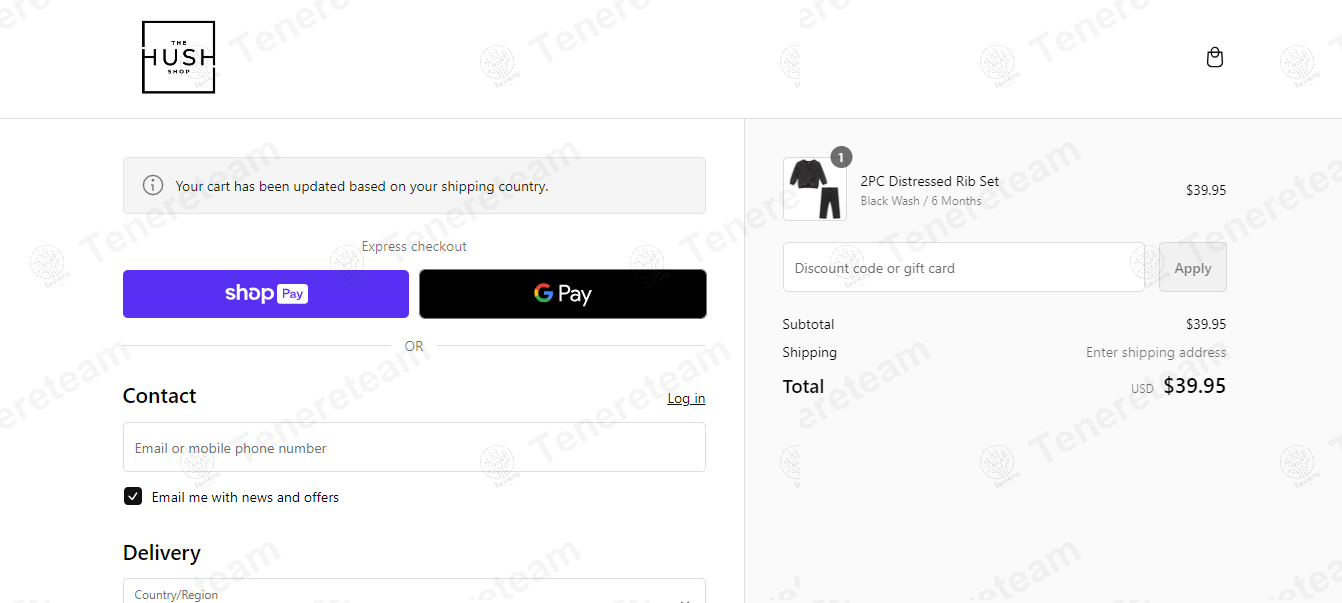Open the shopping bag cart icon

1215,57
